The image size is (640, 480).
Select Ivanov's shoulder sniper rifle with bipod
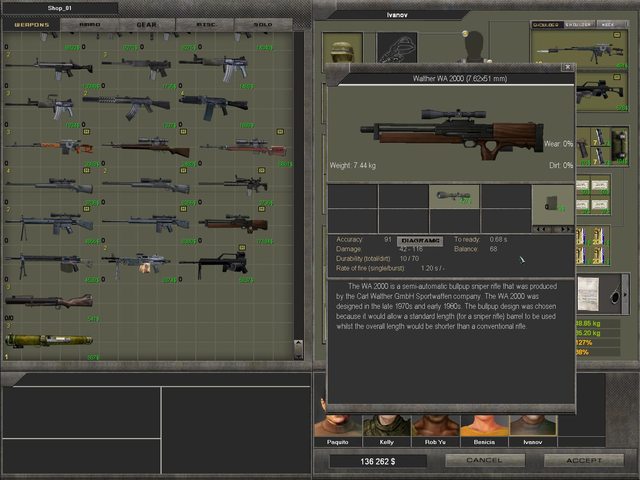point(579,51)
